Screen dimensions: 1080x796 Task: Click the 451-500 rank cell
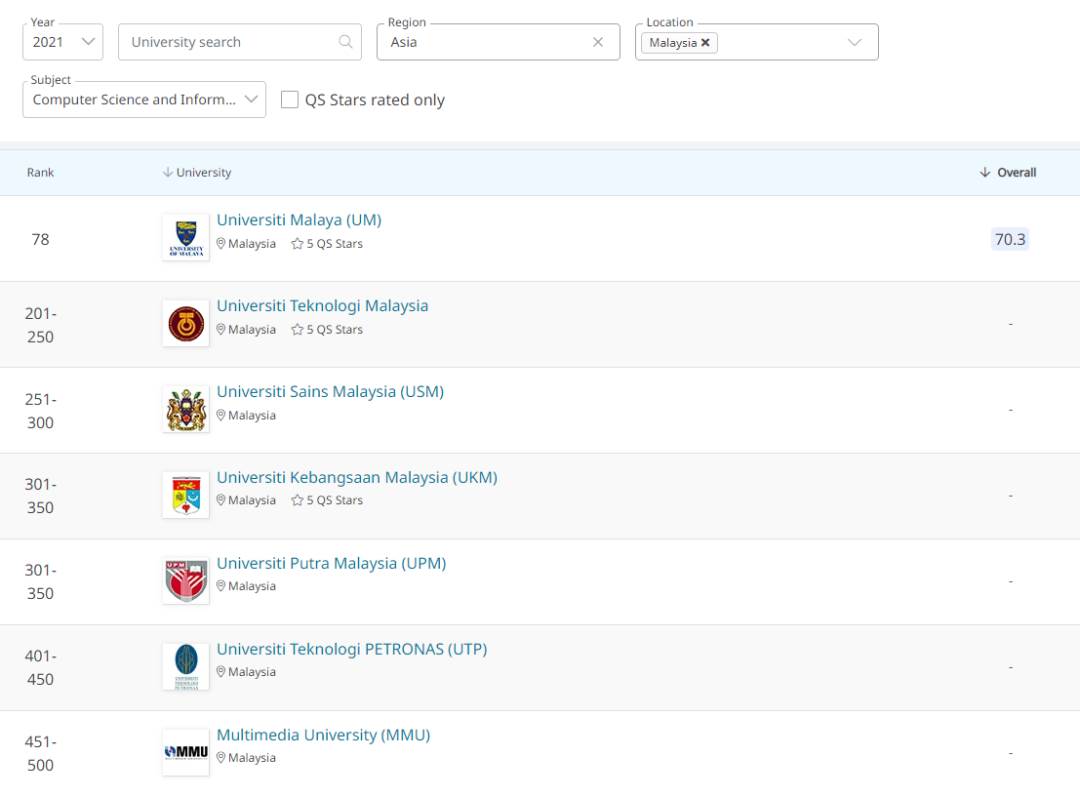click(41, 753)
